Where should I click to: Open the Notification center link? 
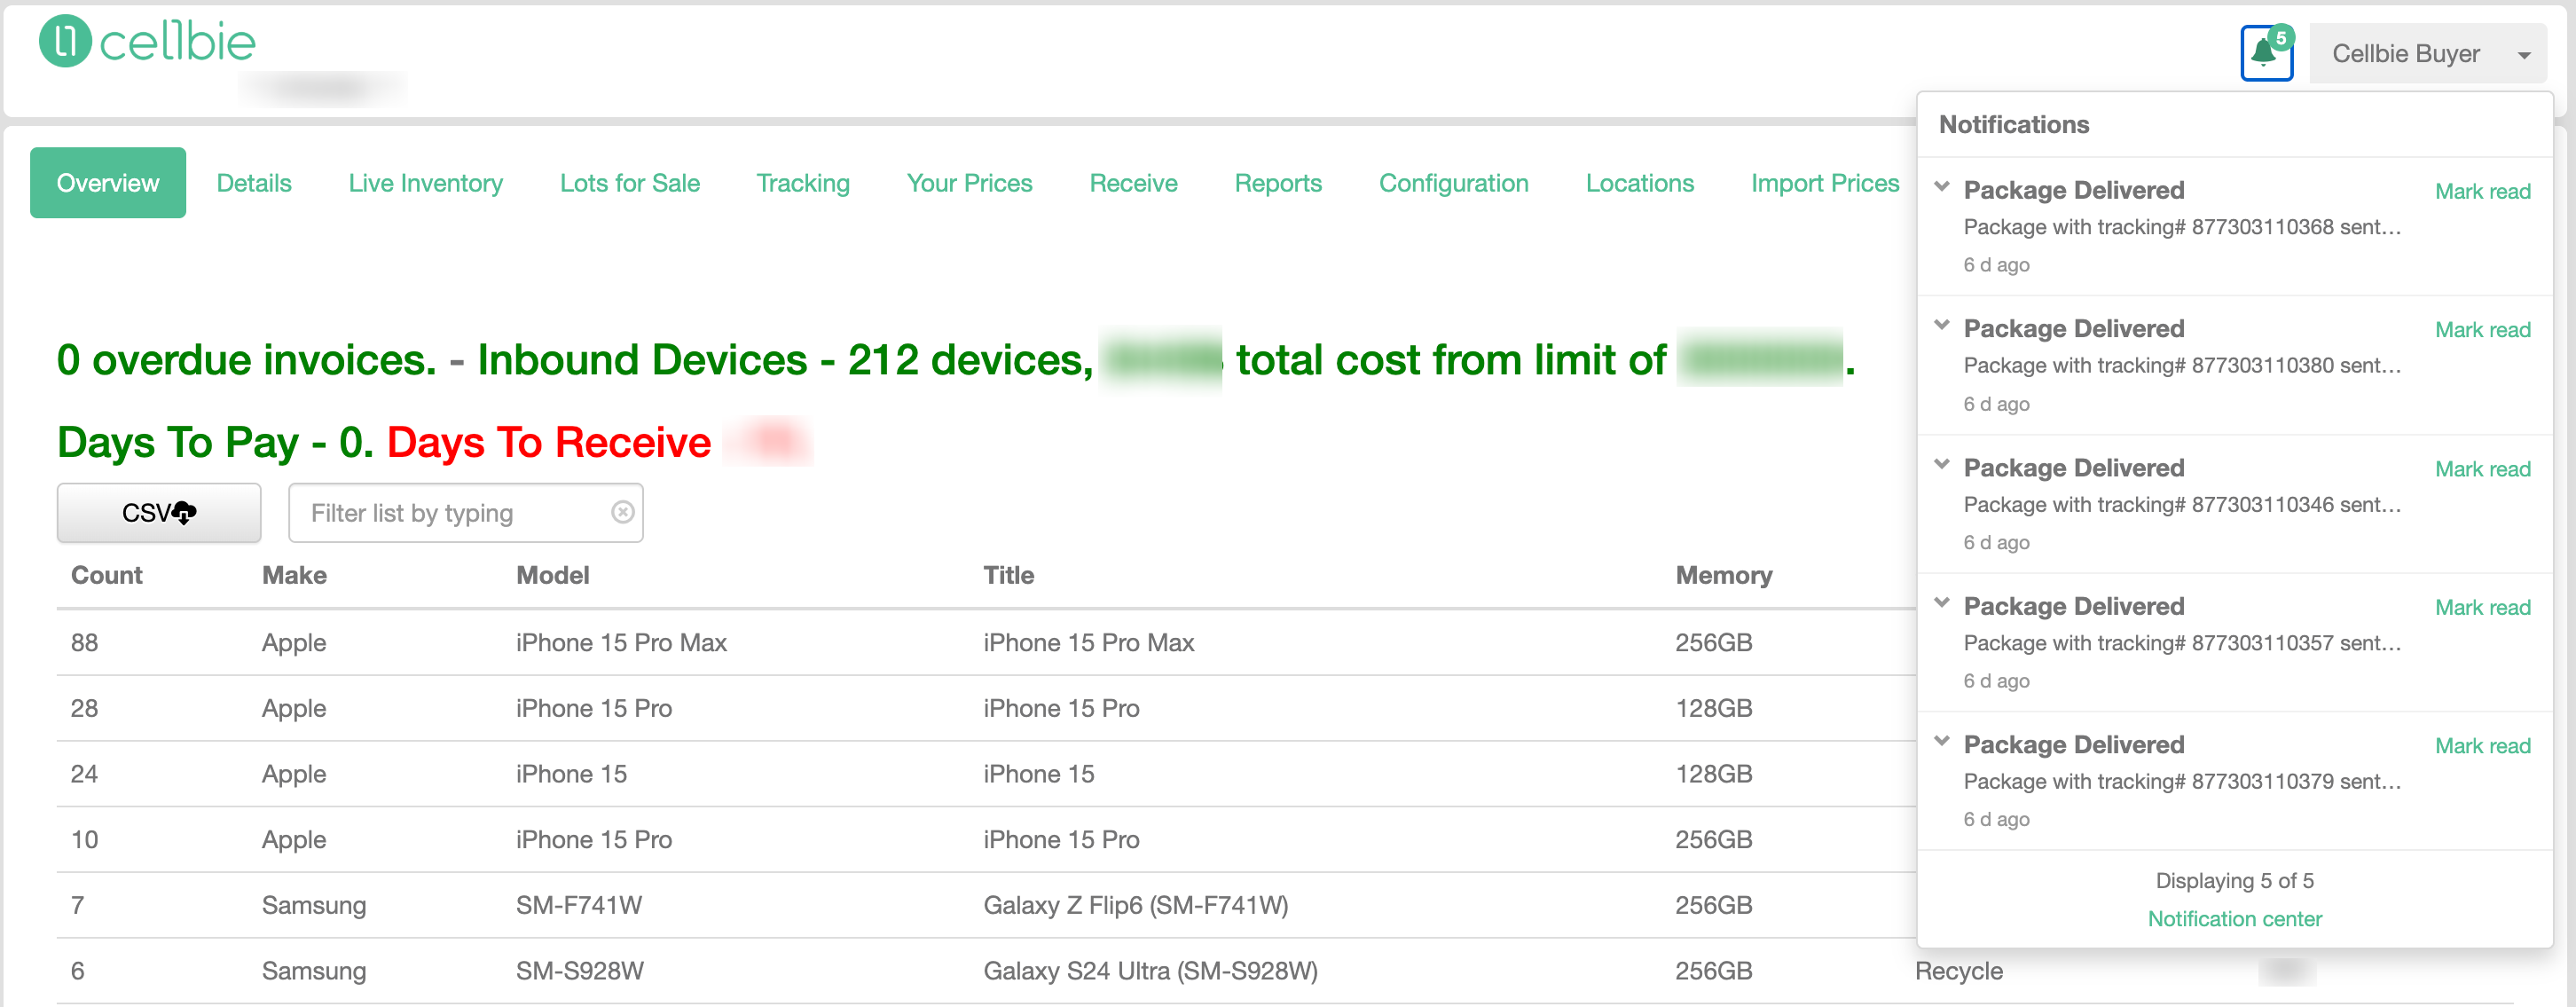[x=2234, y=919]
